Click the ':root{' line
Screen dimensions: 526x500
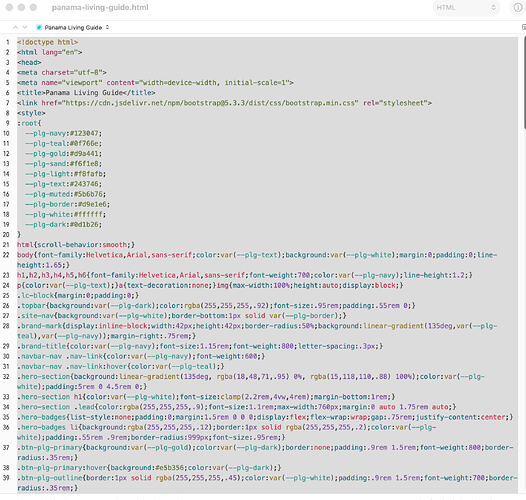29,123
